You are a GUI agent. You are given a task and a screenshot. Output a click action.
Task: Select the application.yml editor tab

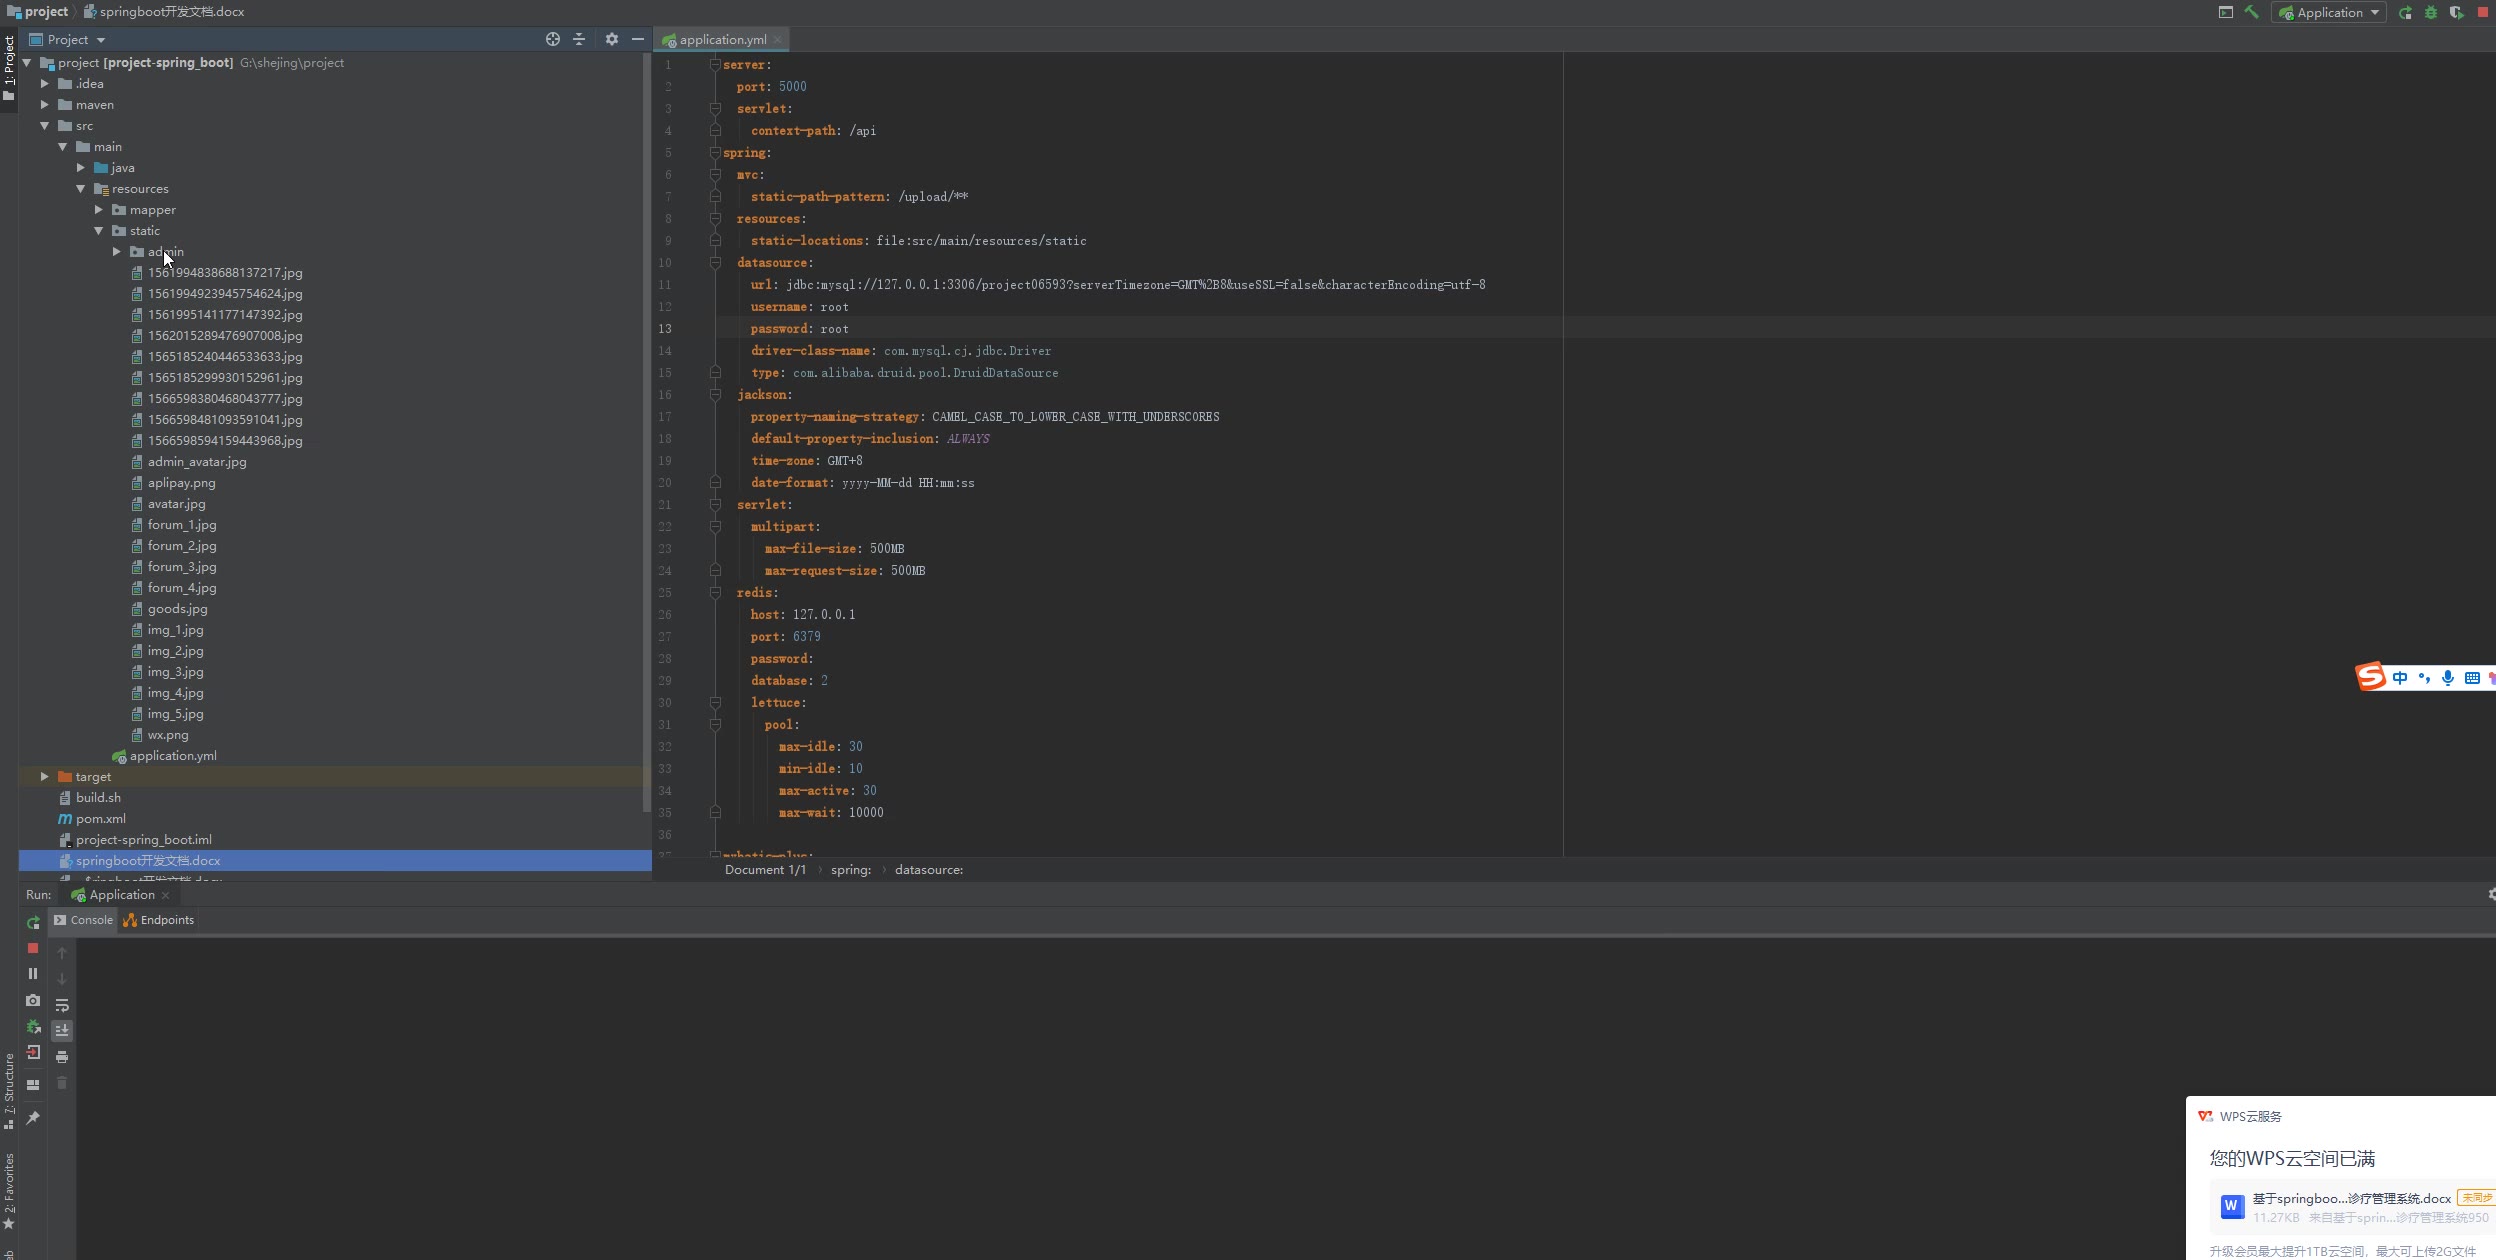click(x=721, y=40)
